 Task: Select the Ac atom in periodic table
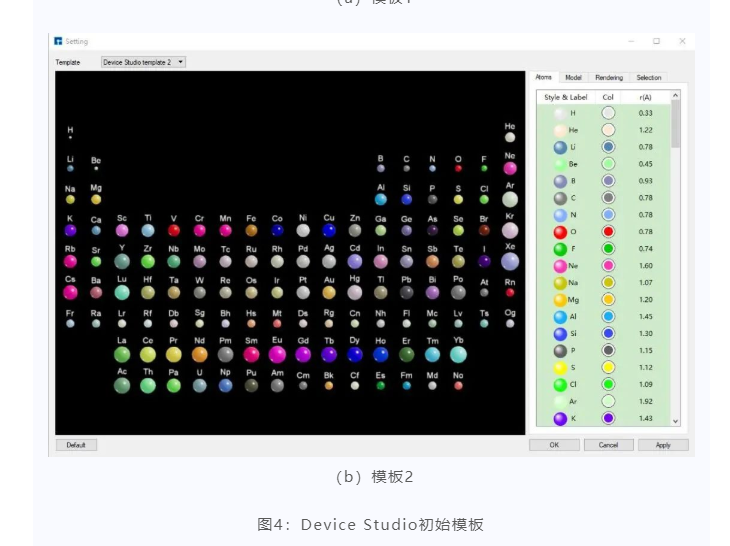122,385
